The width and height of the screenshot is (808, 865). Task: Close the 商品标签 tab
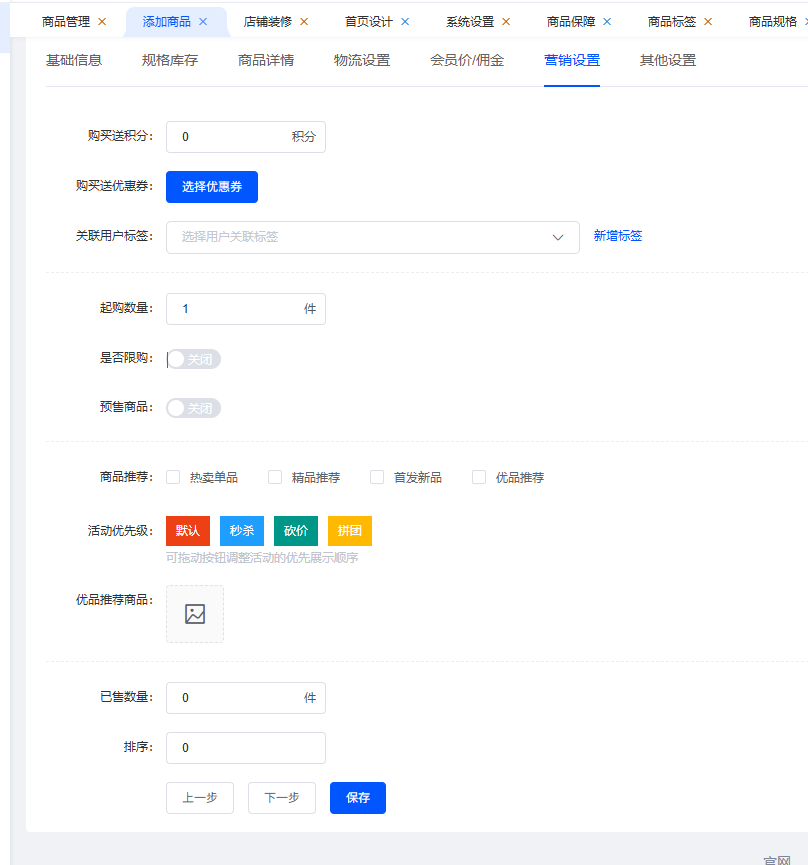[708, 21]
